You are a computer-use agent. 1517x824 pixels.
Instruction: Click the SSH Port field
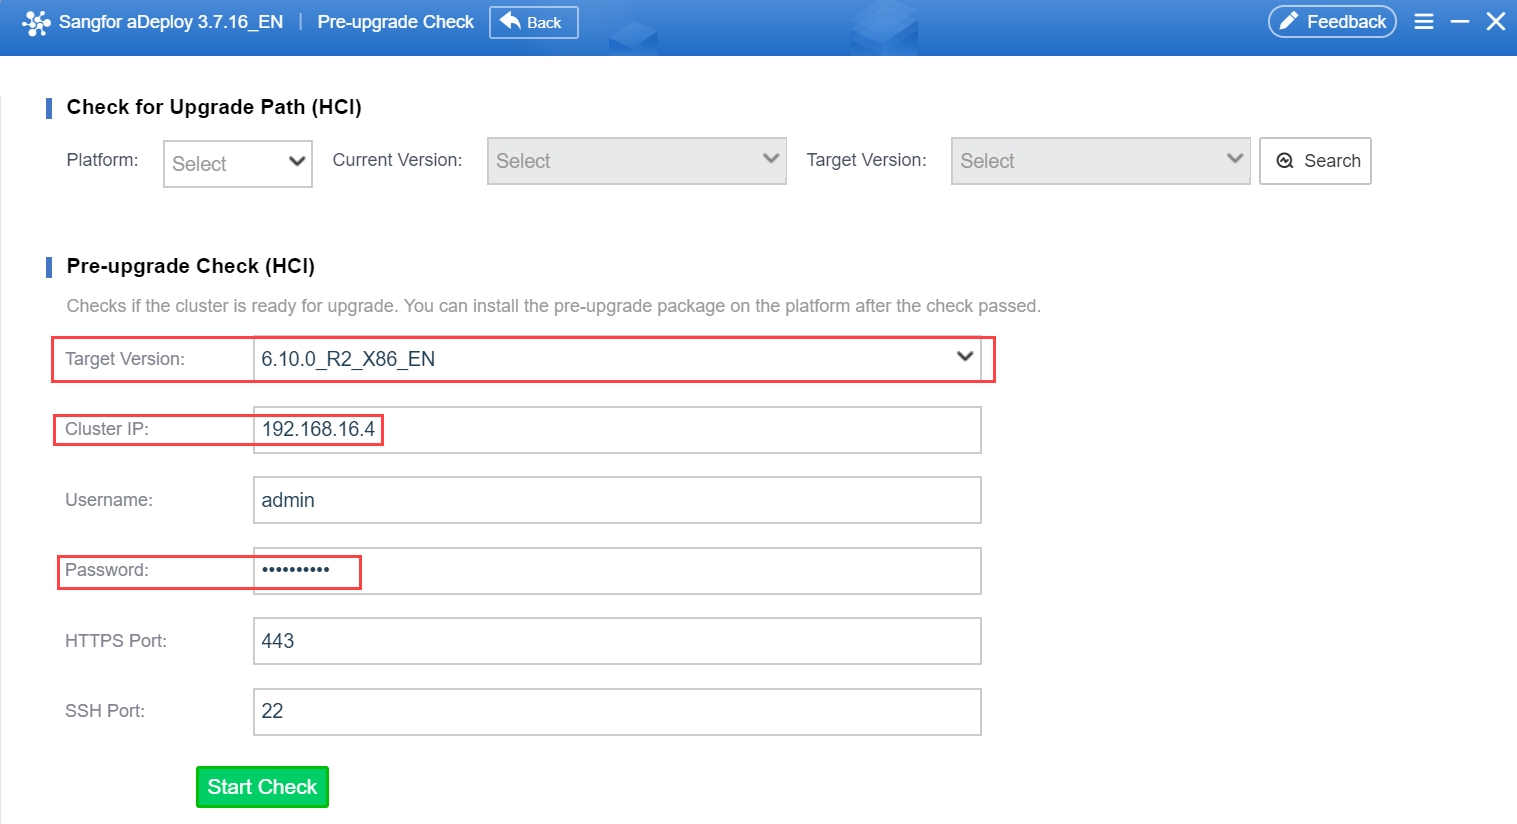617,712
